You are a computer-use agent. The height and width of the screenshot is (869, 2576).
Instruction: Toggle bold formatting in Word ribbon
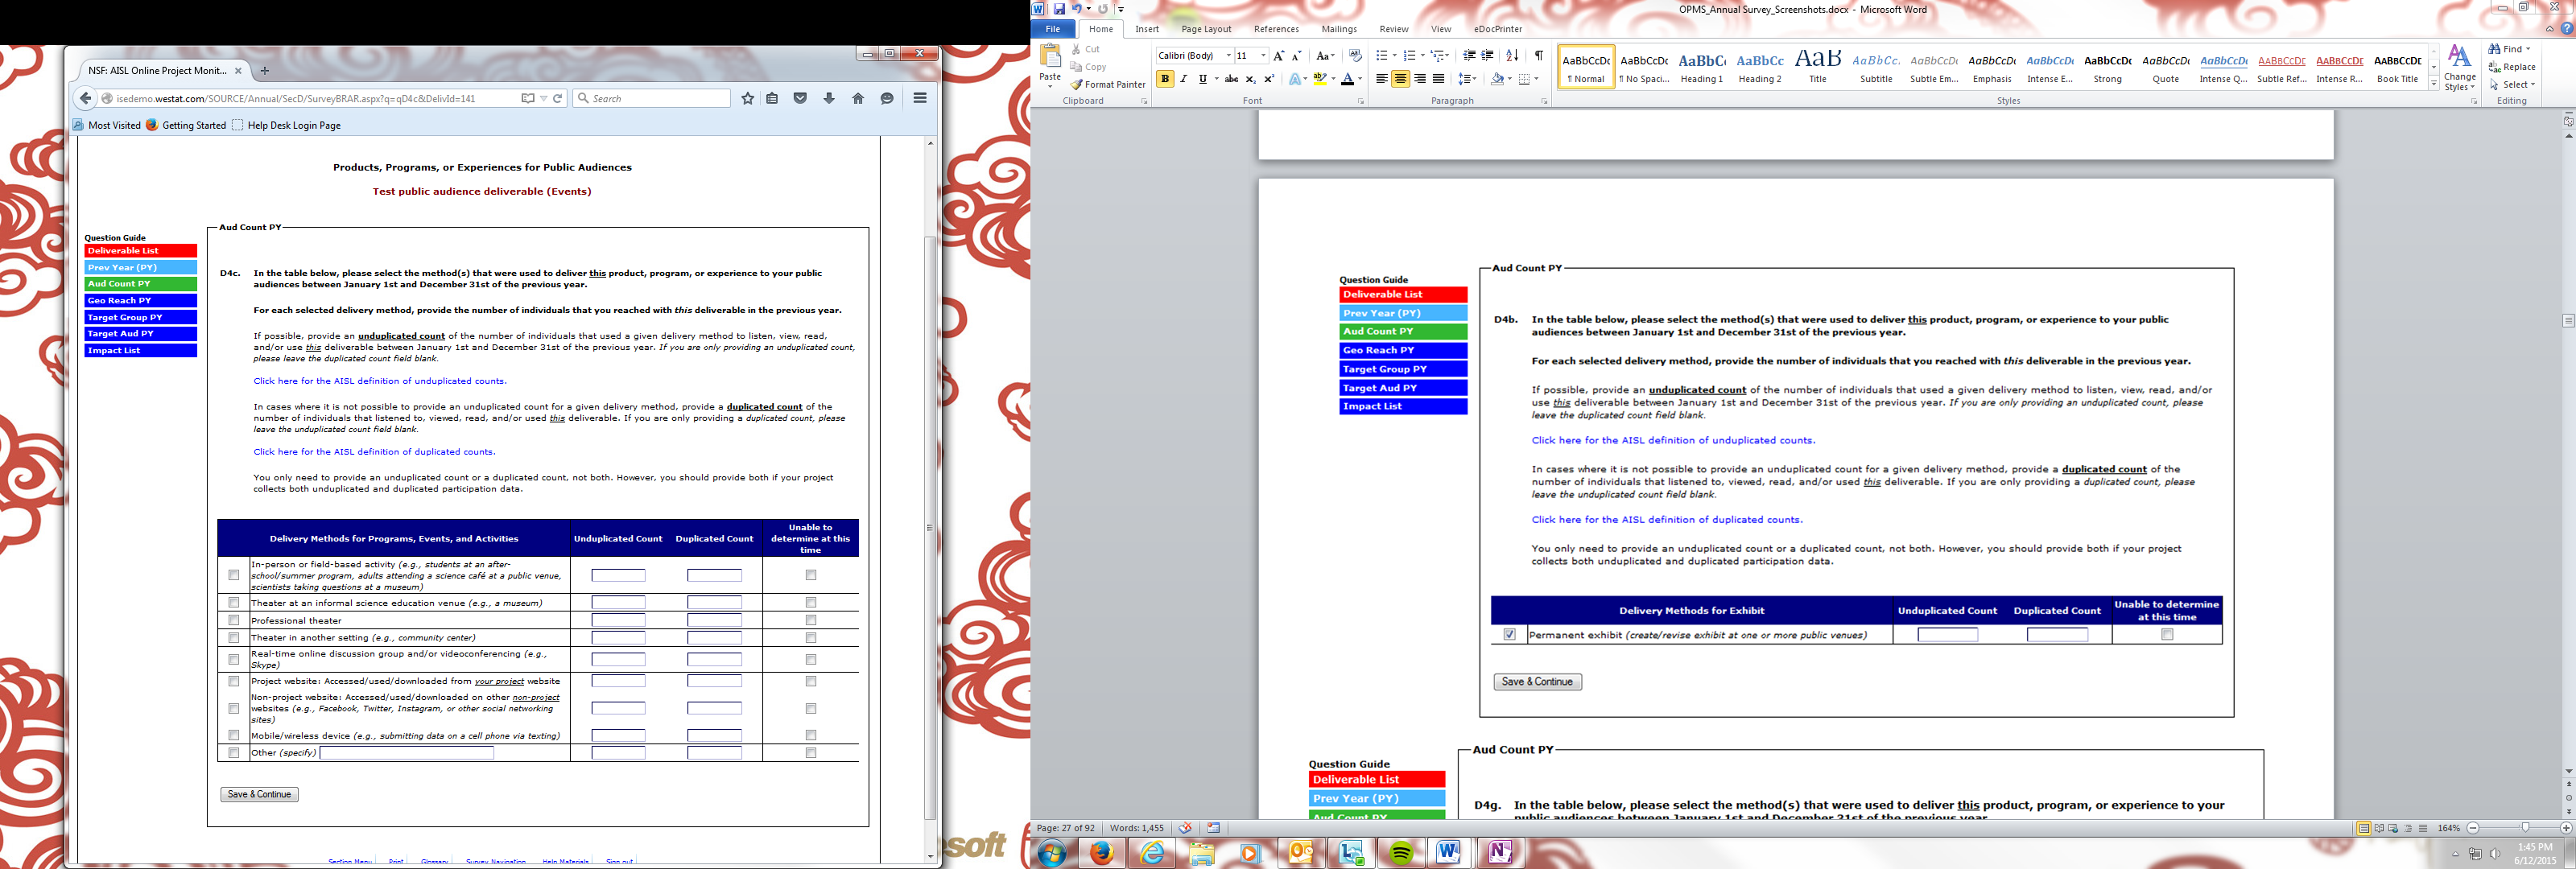click(1165, 79)
